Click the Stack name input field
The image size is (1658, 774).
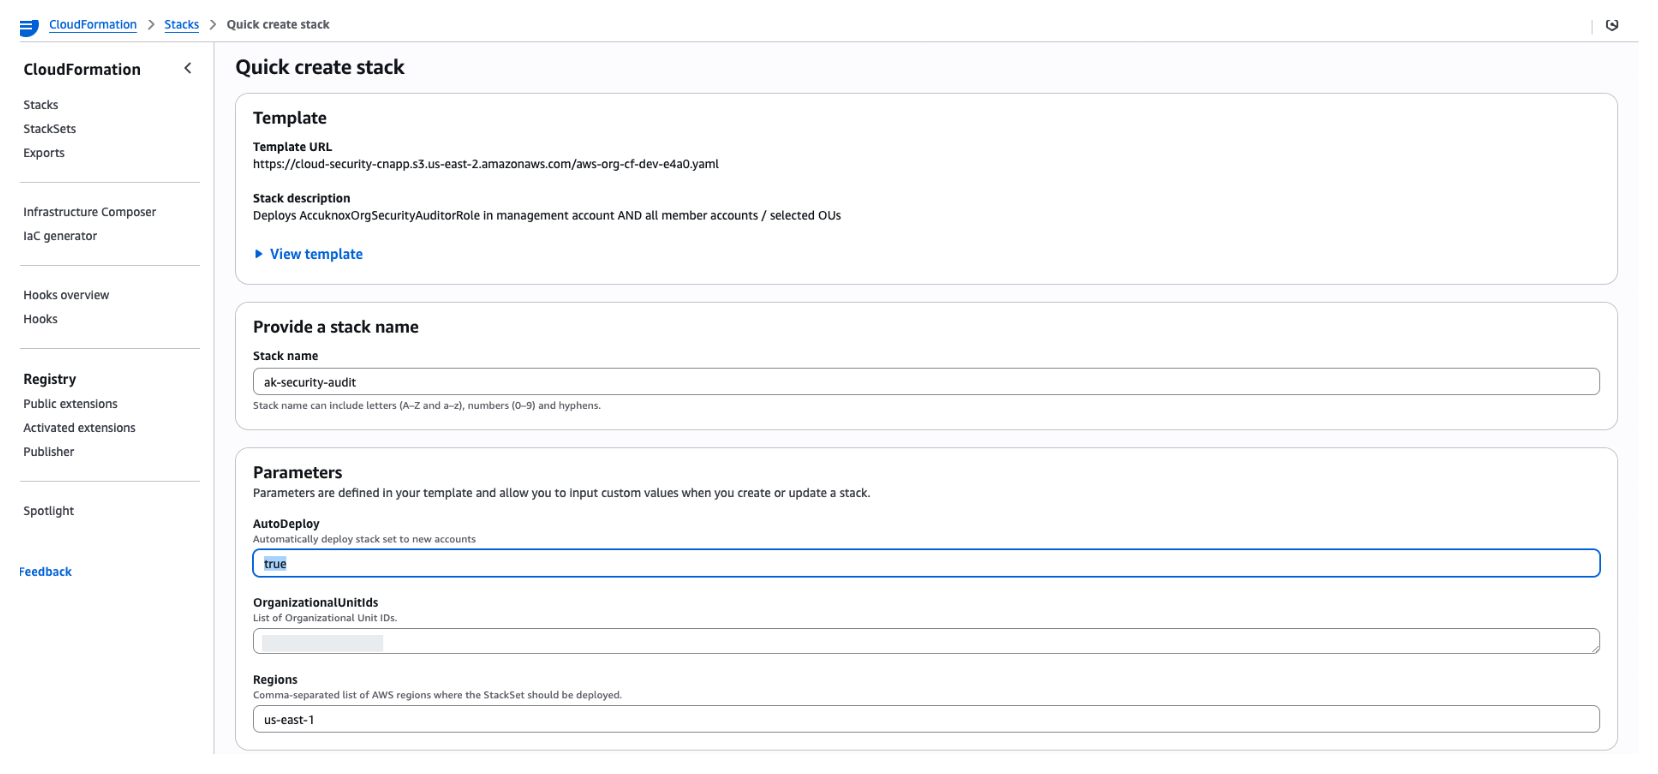click(926, 382)
